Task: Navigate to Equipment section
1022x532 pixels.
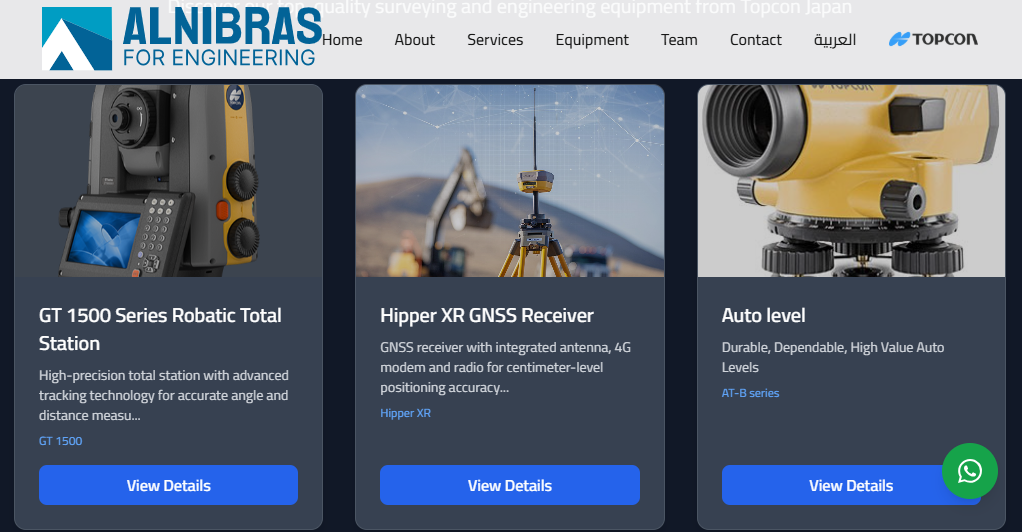Action: click(x=592, y=40)
